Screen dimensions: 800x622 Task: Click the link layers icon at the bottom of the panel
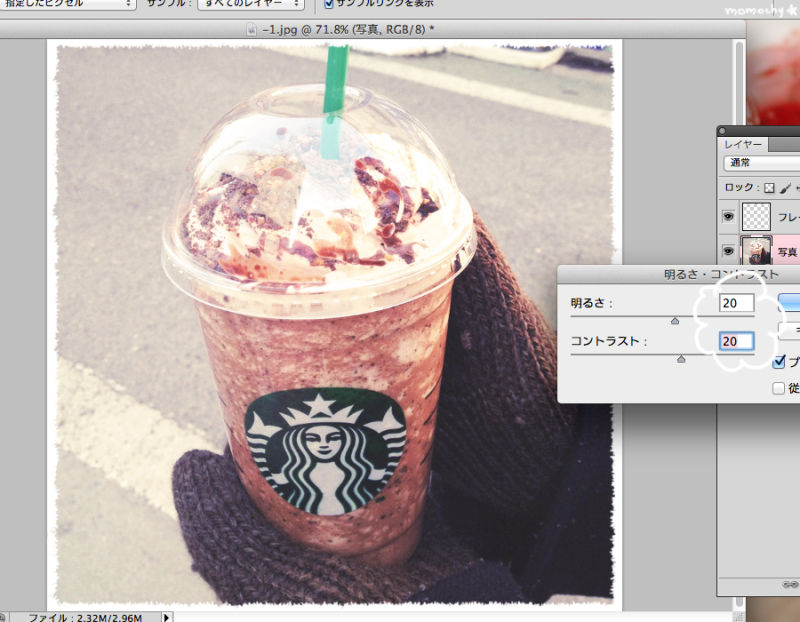pyautogui.click(x=790, y=584)
